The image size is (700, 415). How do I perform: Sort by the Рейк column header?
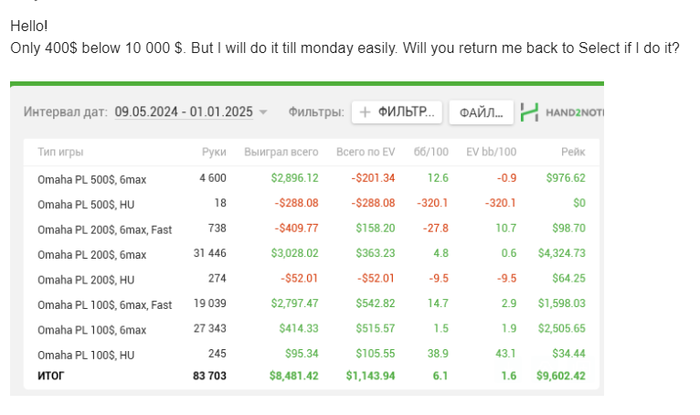click(x=572, y=151)
